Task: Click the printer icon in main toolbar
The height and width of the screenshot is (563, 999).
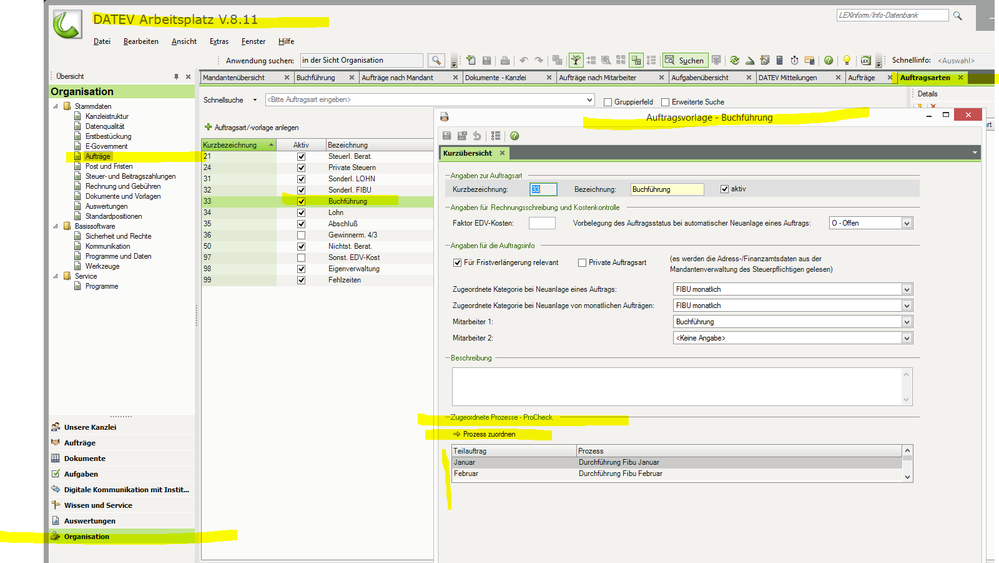Action: click(x=505, y=60)
